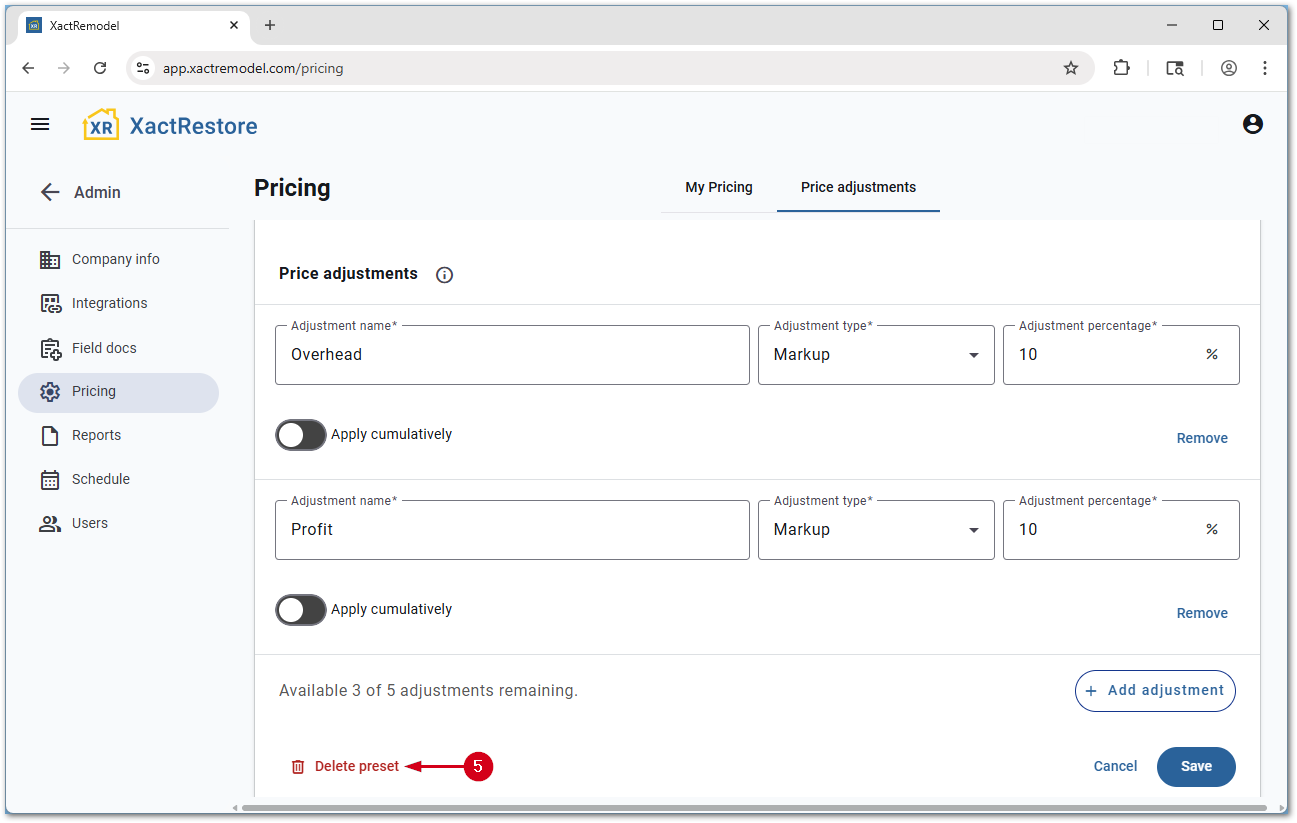
Task: Expand Adjustment type dropdown for Overhead
Action: point(875,355)
